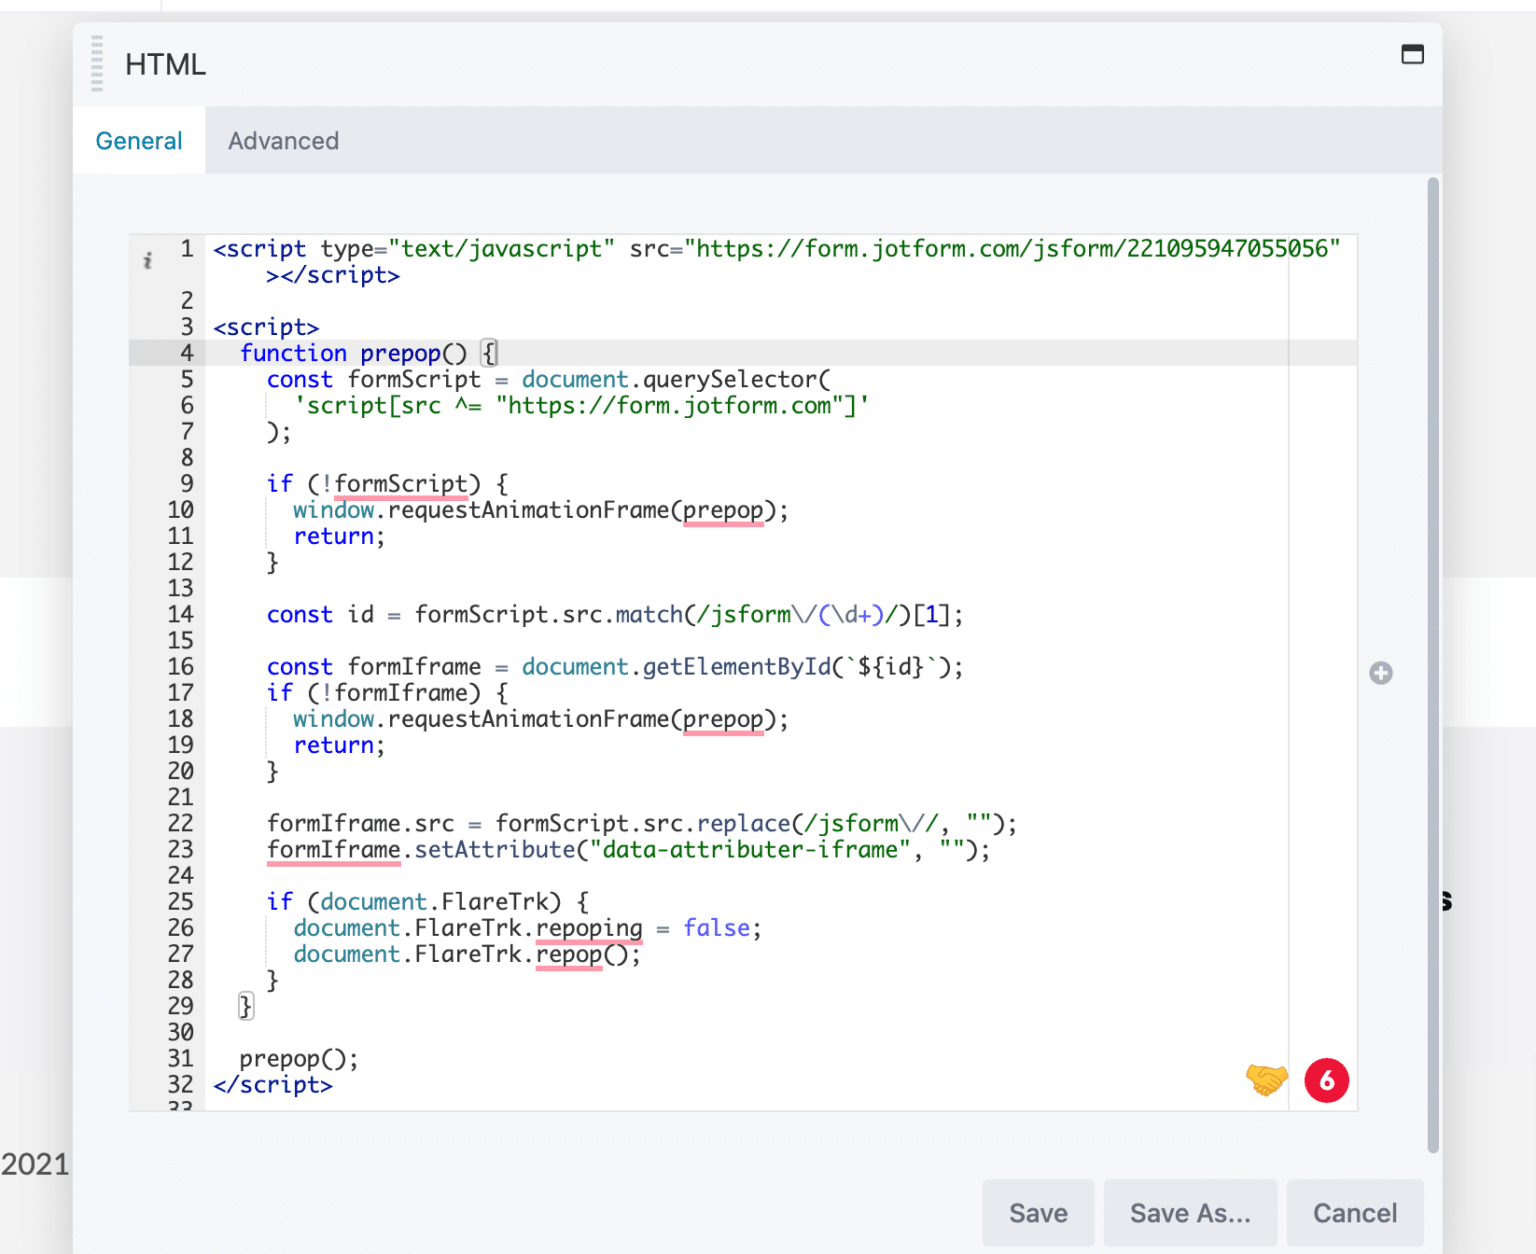
Task: Click the 'script[src ^=' selector string
Action: click(581, 406)
